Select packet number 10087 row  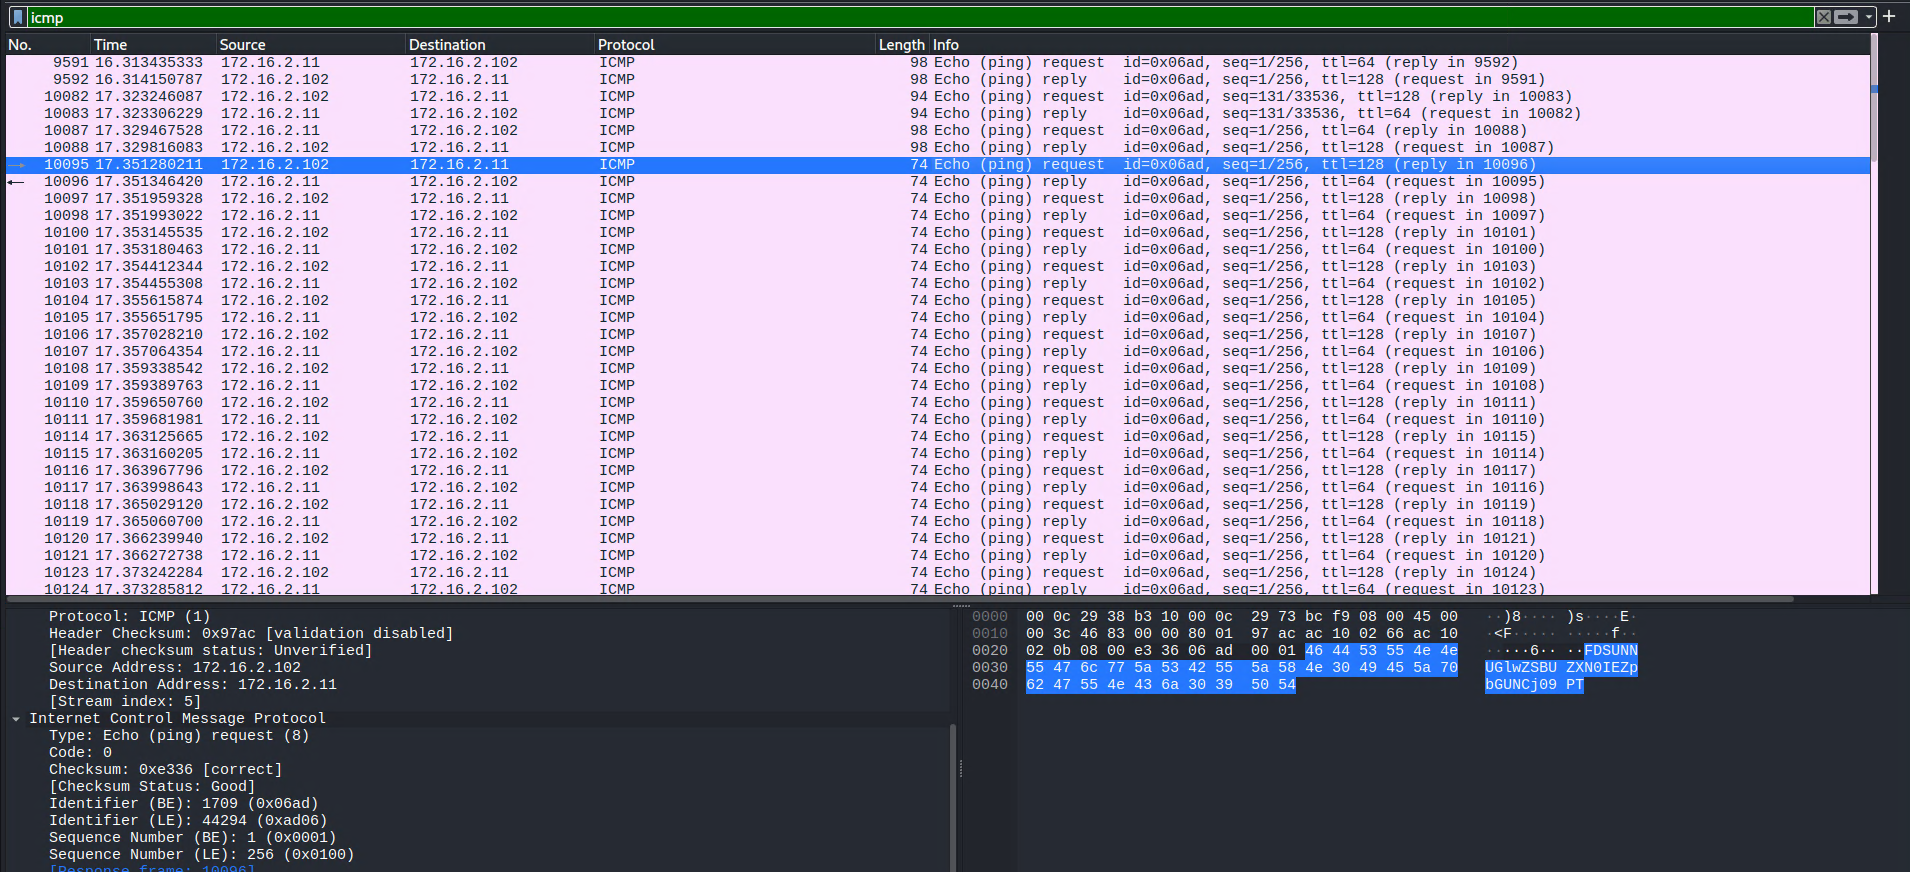pyautogui.click(x=937, y=131)
